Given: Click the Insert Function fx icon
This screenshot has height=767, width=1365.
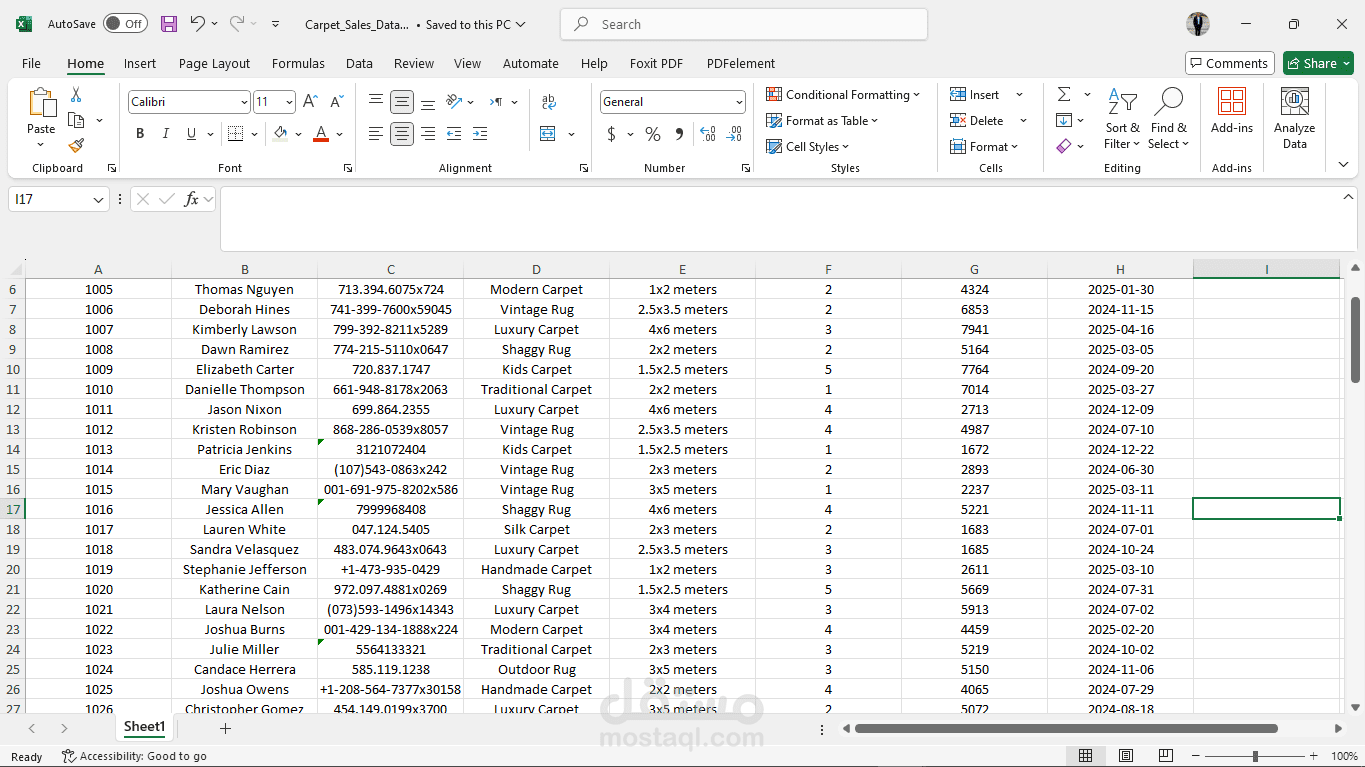Looking at the screenshot, I should tap(191, 199).
